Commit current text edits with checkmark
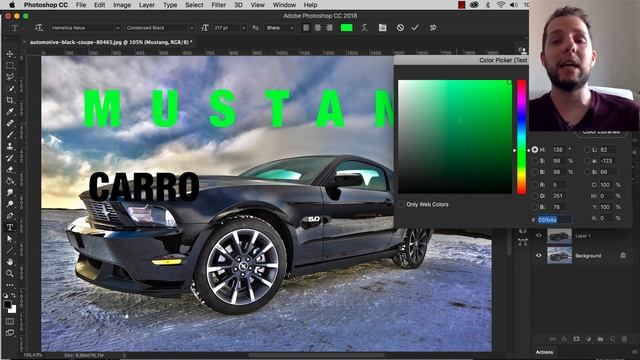Screen dimensions: 640x360 415,28
